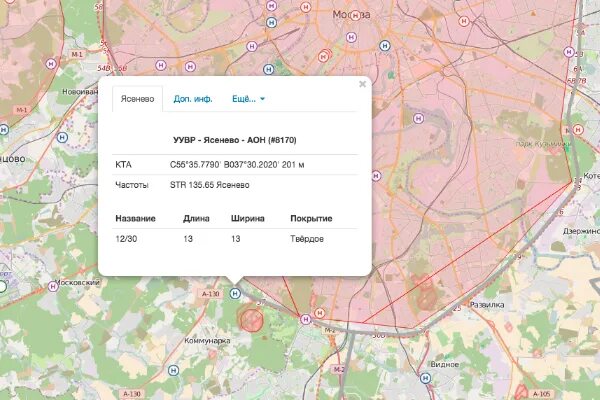
Task: Click the Новоиван map label
Action: (x=80, y=91)
